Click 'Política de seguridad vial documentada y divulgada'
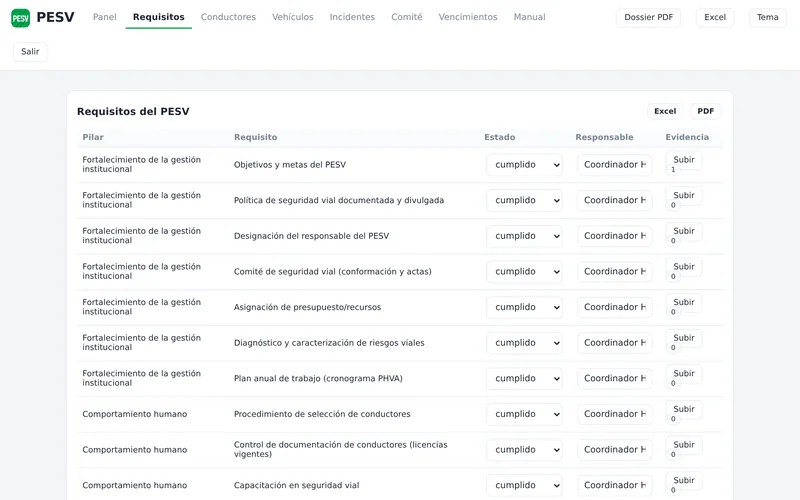800x500 pixels. pyautogui.click(x=339, y=201)
